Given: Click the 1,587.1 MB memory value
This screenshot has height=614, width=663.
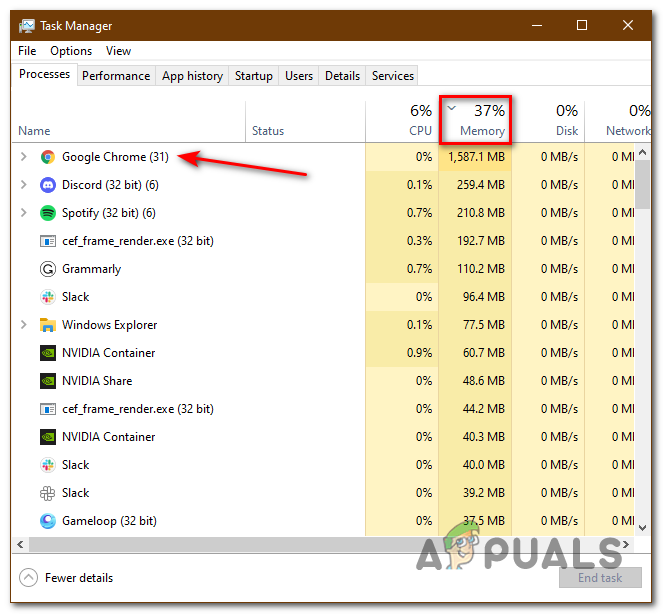Looking at the screenshot, I should point(477,157).
